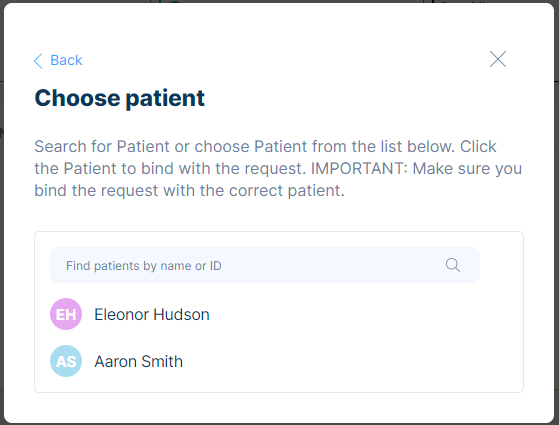Click the IMPORTANT warning text
The width and height of the screenshot is (559, 425).
(359, 168)
